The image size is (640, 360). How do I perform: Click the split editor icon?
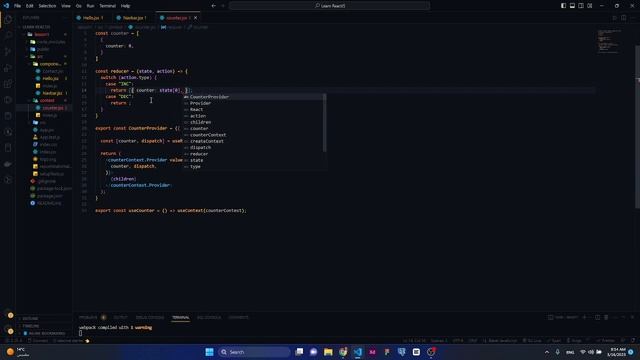coord(624,18)
